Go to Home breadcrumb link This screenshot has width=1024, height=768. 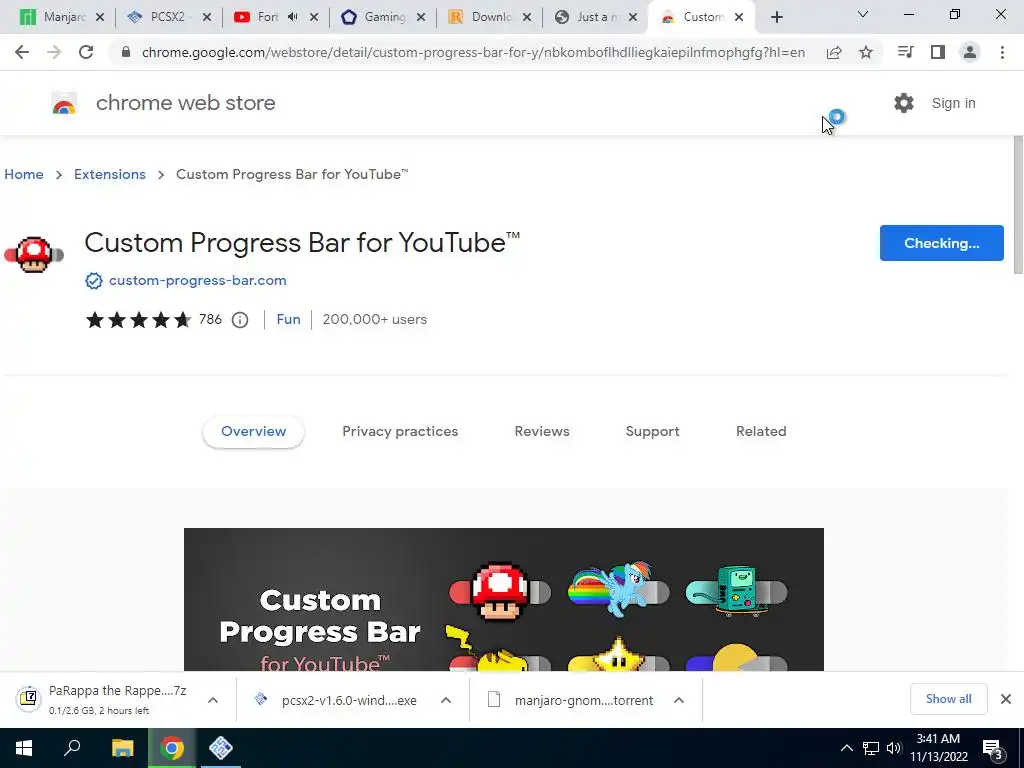[x=24, y=174]
